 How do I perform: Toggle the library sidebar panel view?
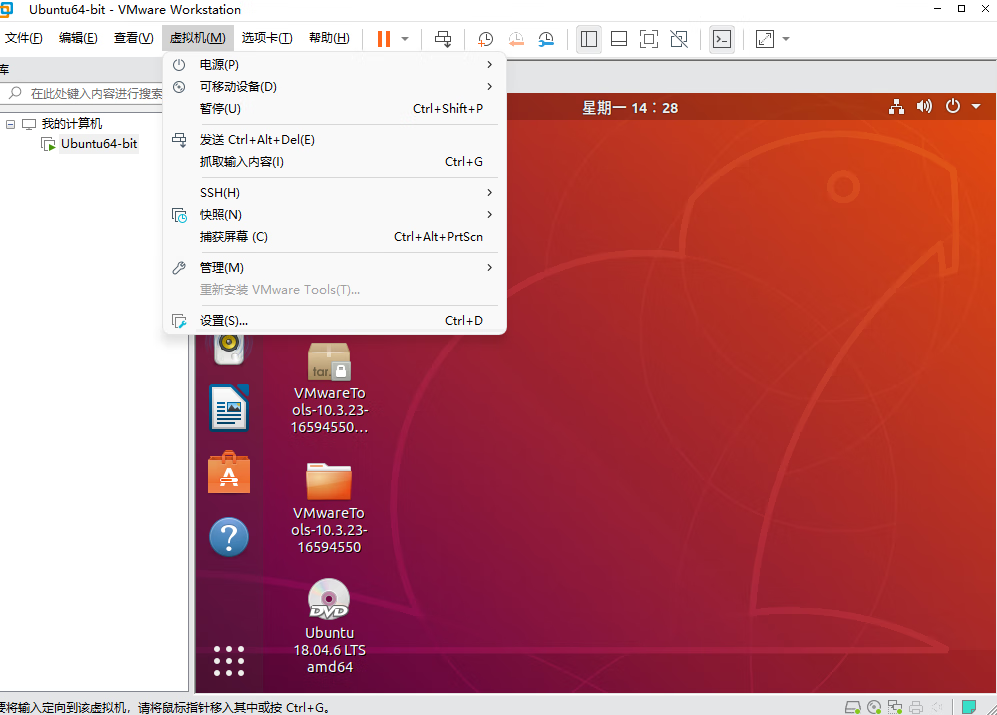(x=589, y=39)
